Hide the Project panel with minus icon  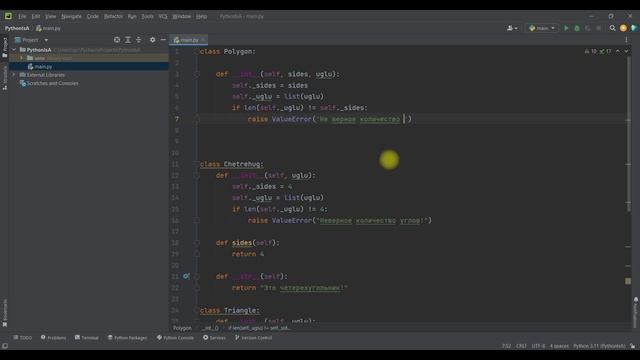163,40
